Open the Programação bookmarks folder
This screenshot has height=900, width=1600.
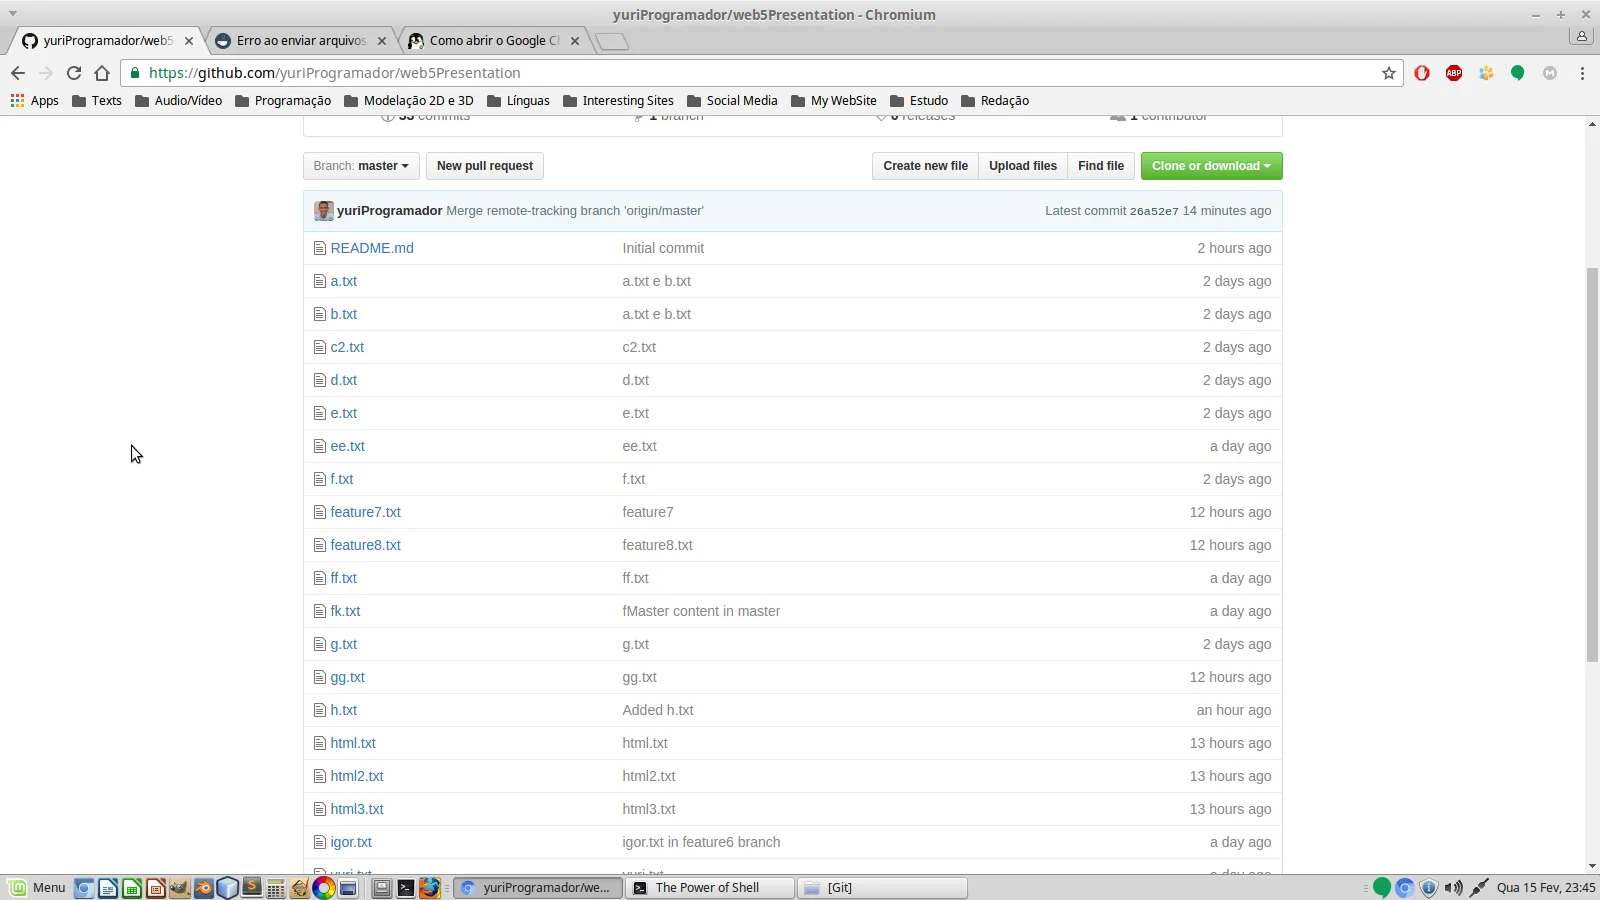point(283,101)
